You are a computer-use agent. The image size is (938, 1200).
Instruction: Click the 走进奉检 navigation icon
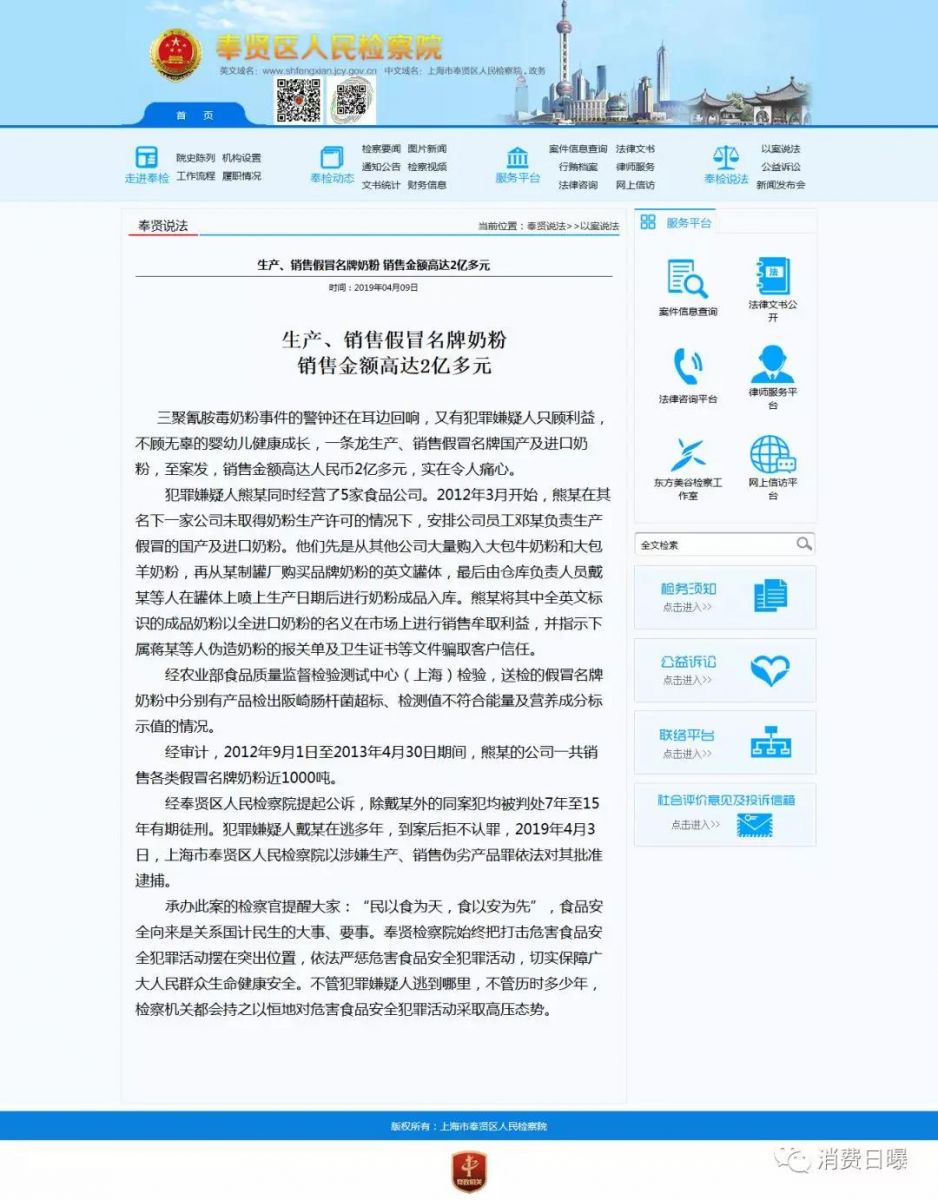tap(147, 158)
